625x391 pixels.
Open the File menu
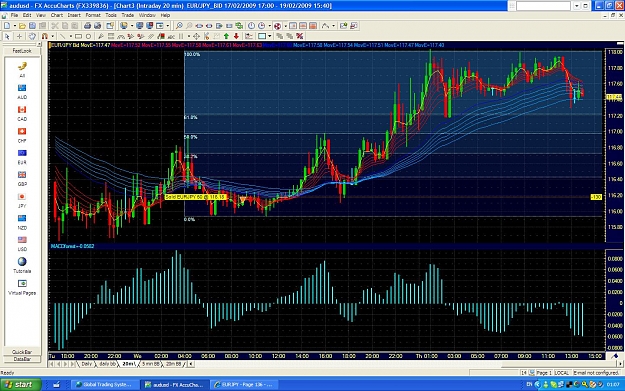click(14, 15)
